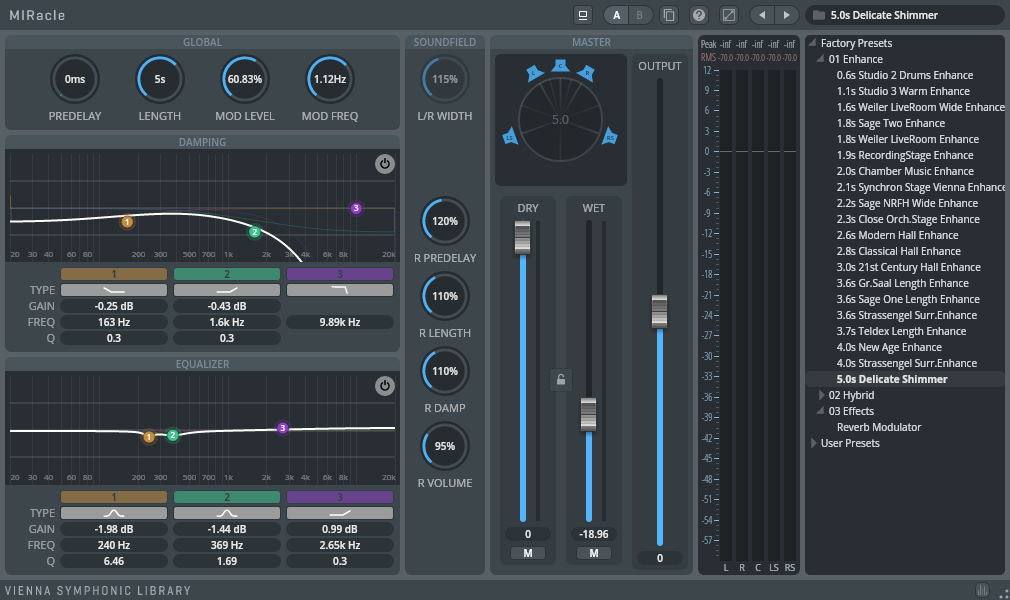Click the Dry fader handle
The height and width of the screenshot is (600, 1010).
click(x=522, y=237)
